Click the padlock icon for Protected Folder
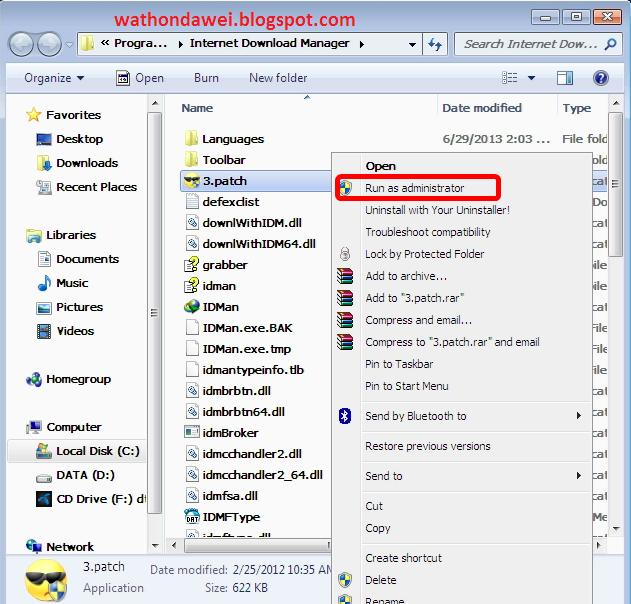 click(x=345, y=254)
